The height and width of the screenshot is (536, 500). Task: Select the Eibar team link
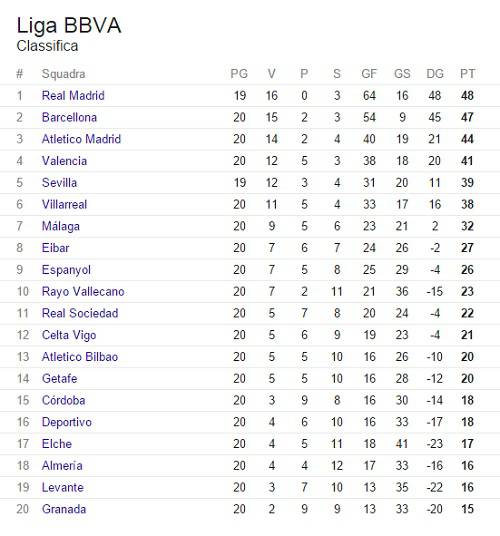tap(55, 248)
